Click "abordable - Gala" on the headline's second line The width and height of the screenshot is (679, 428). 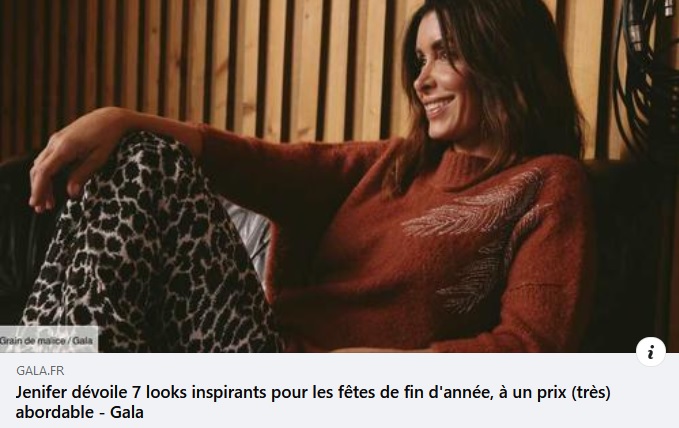pos(79,412)
